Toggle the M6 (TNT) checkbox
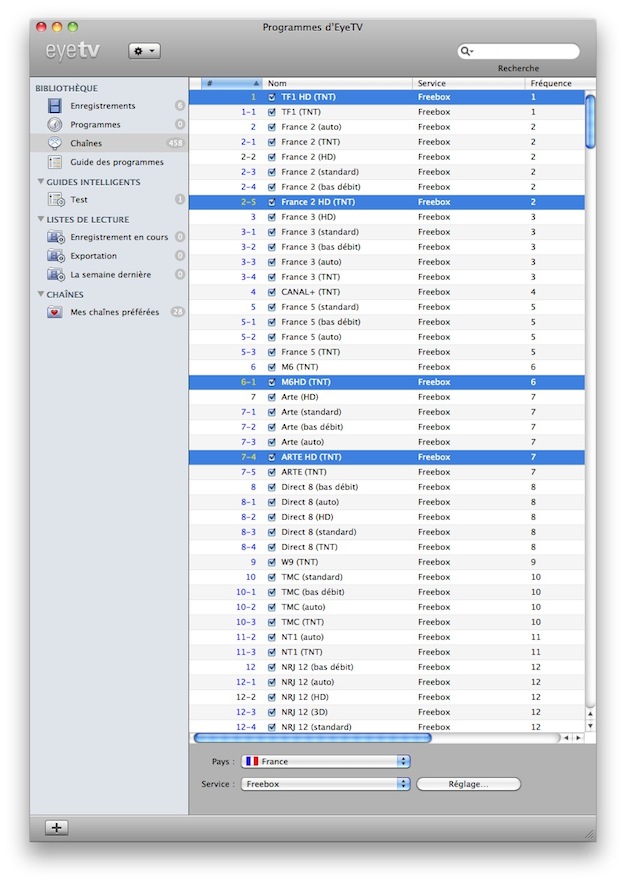Viewport: 626px width, 883px height. pos(272,367)
